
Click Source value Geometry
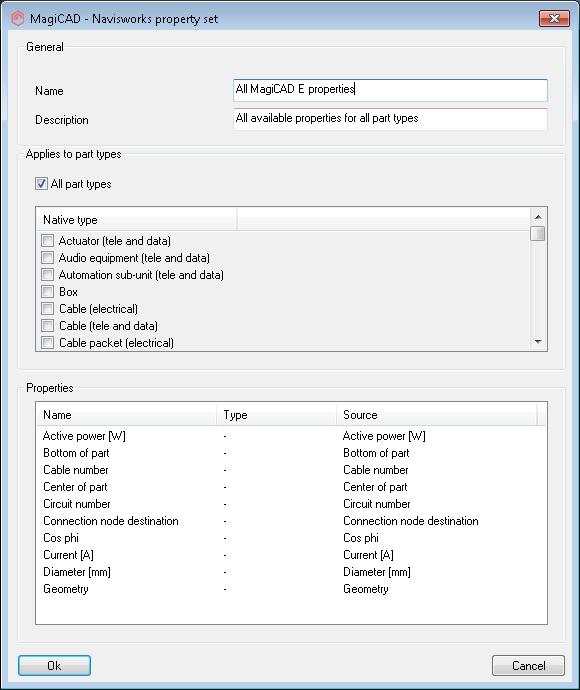366,589
